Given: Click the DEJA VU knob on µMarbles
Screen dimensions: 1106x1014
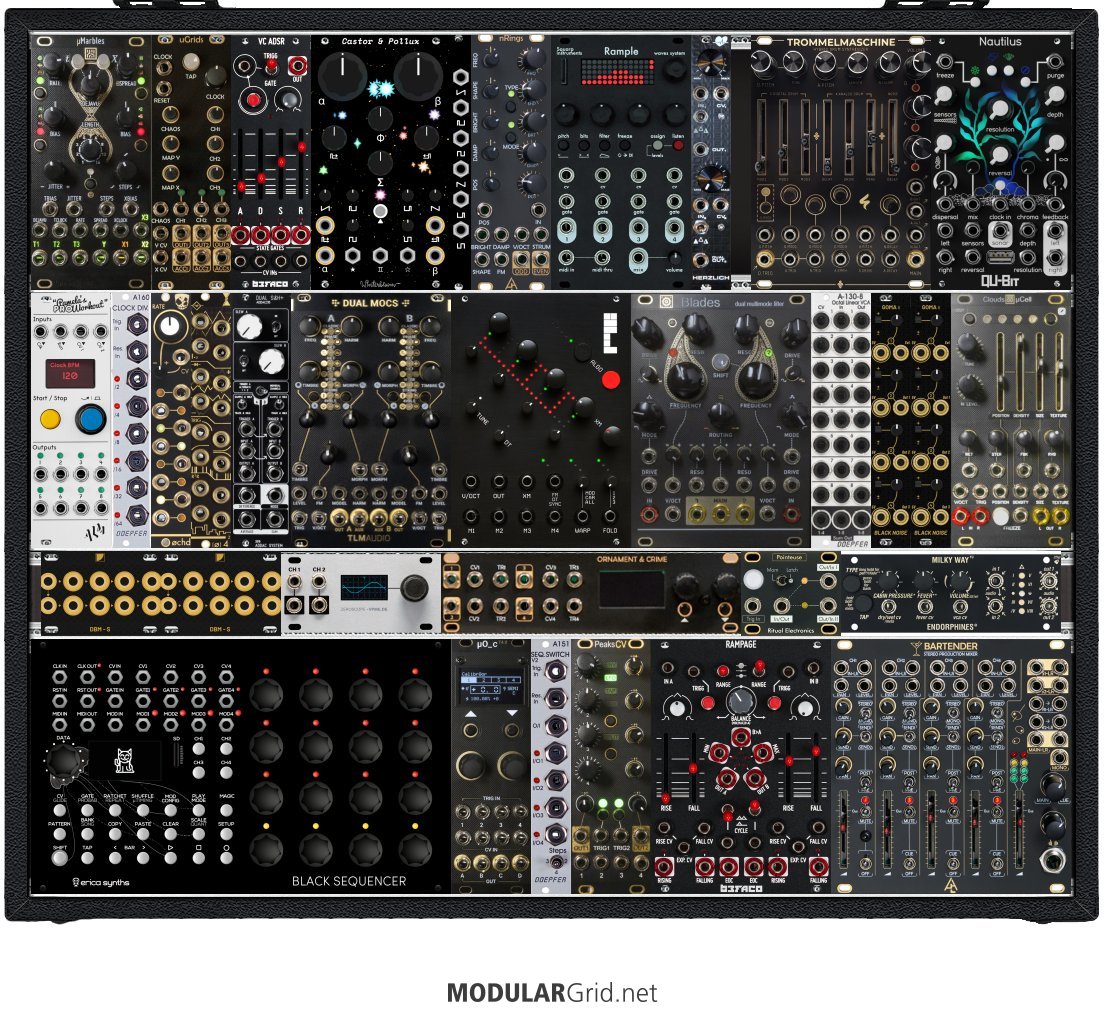Looking at the screenshot, I should 90,85.
